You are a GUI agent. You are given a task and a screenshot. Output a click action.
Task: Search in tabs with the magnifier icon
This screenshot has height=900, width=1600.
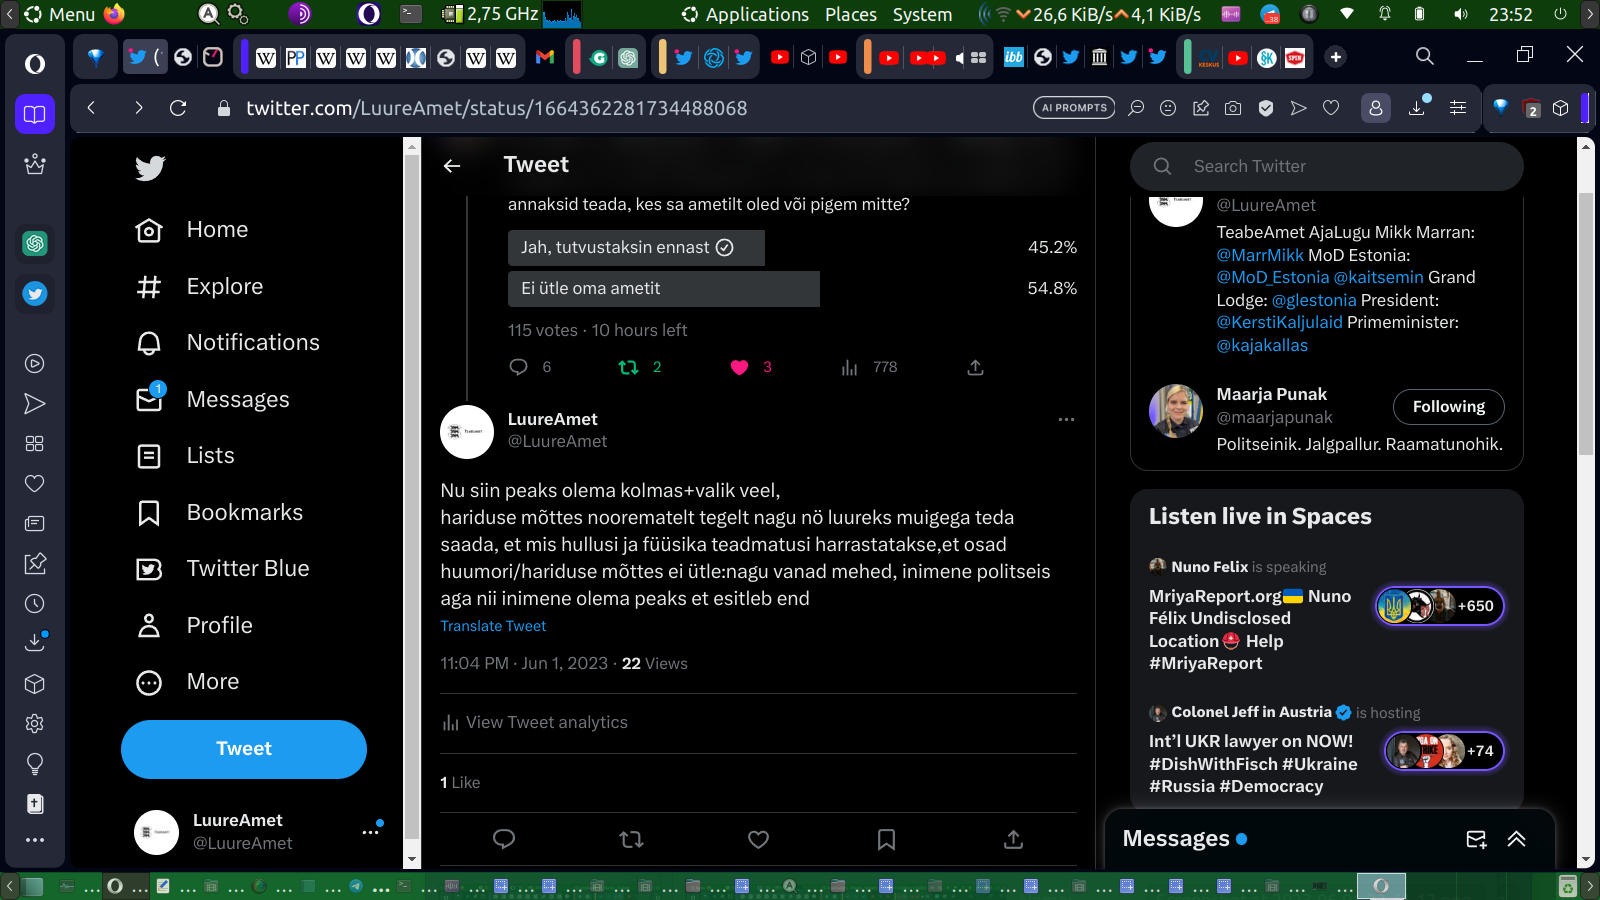1425,56
